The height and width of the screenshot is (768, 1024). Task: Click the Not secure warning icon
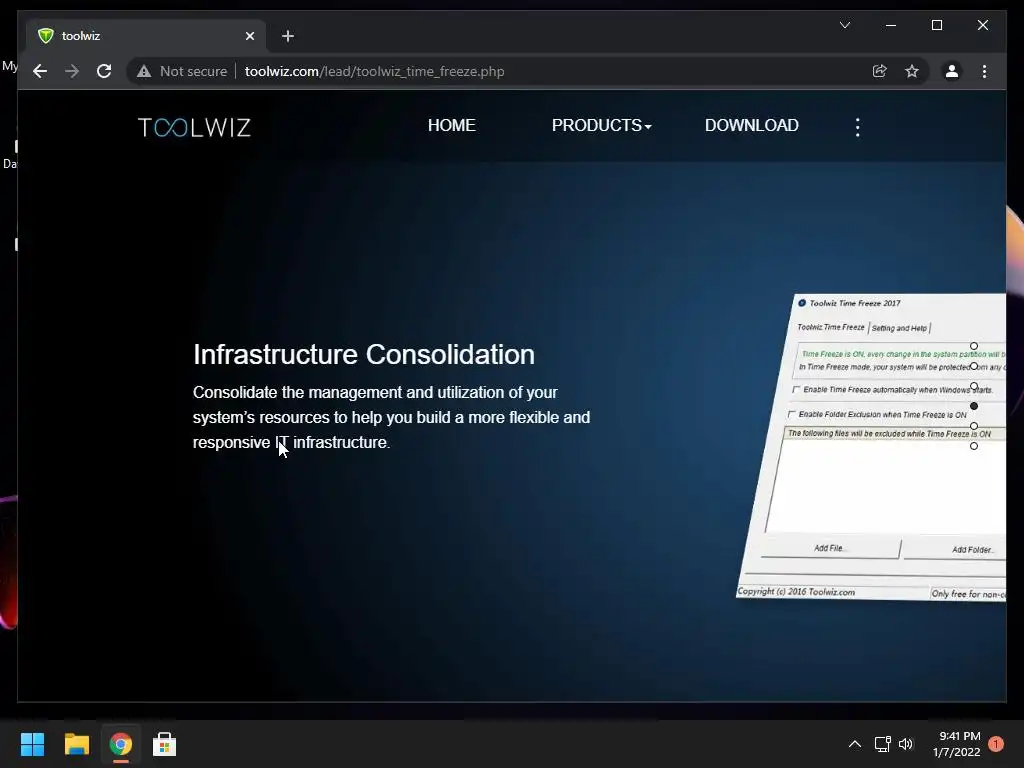pyautogui.click(x=144, y=71)
